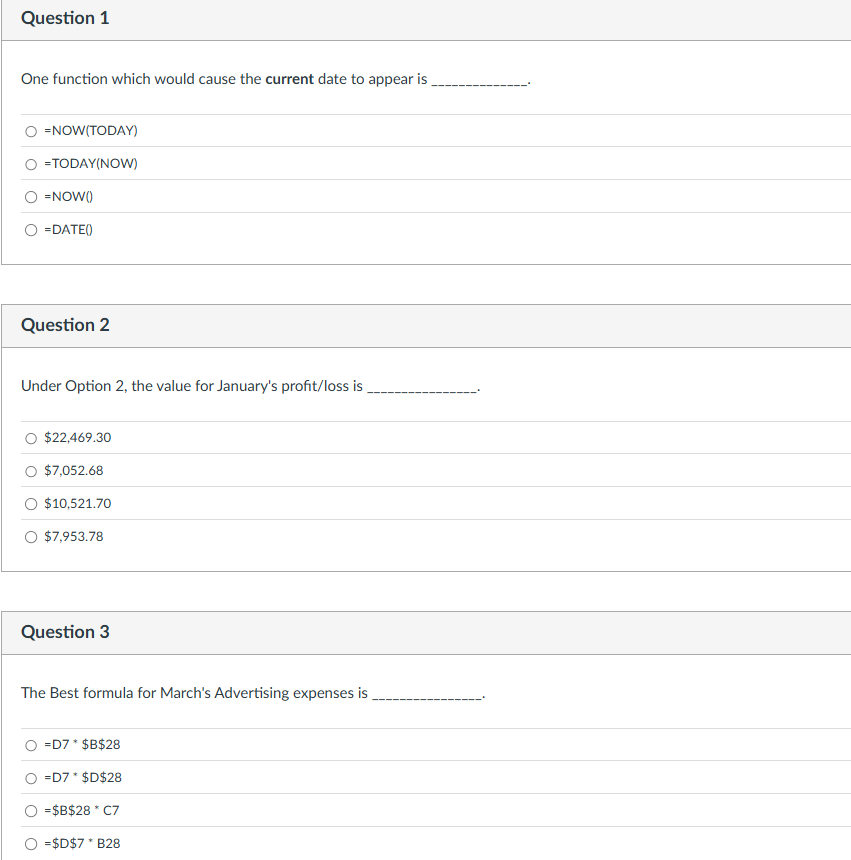
Task: Select the =TODAY(NOW) answer option
Action: point(31,163)
